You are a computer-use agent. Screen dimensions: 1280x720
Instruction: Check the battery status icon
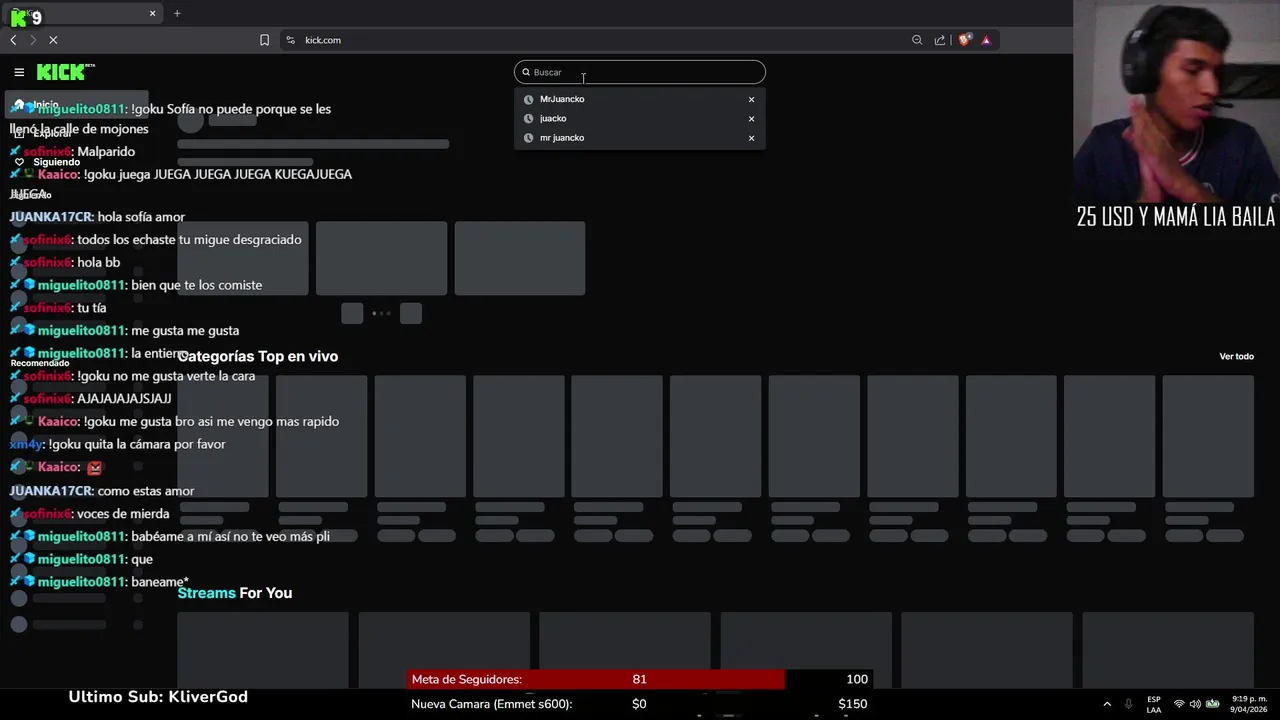point(1213,704)
